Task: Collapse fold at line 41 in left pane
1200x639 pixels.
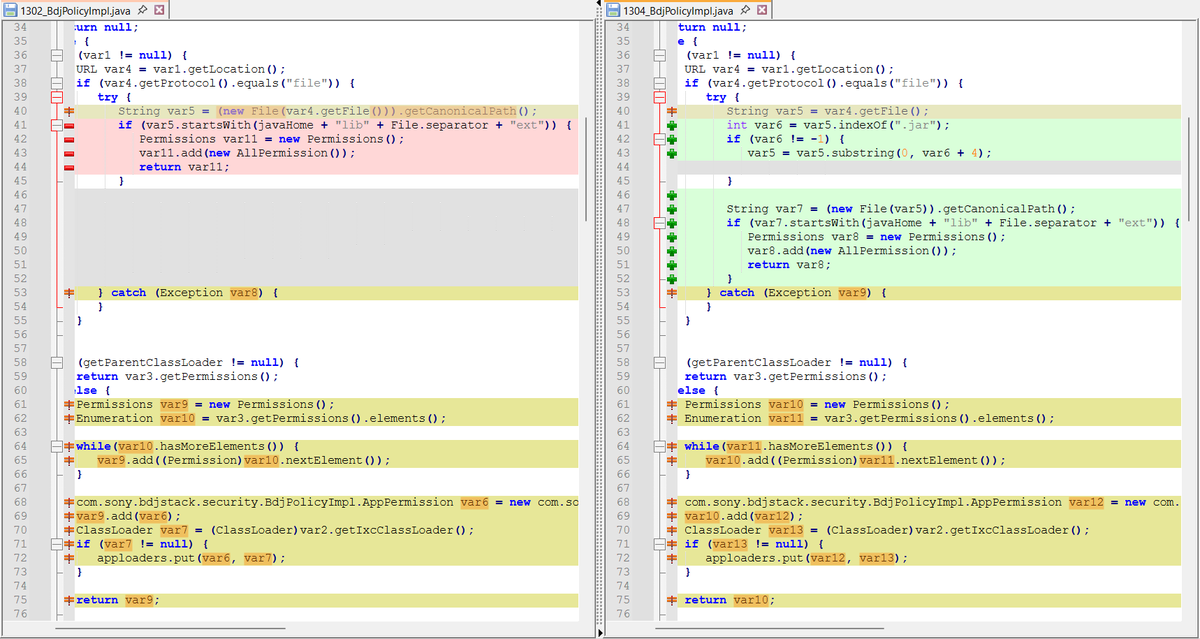Action: tap(57, 125)
